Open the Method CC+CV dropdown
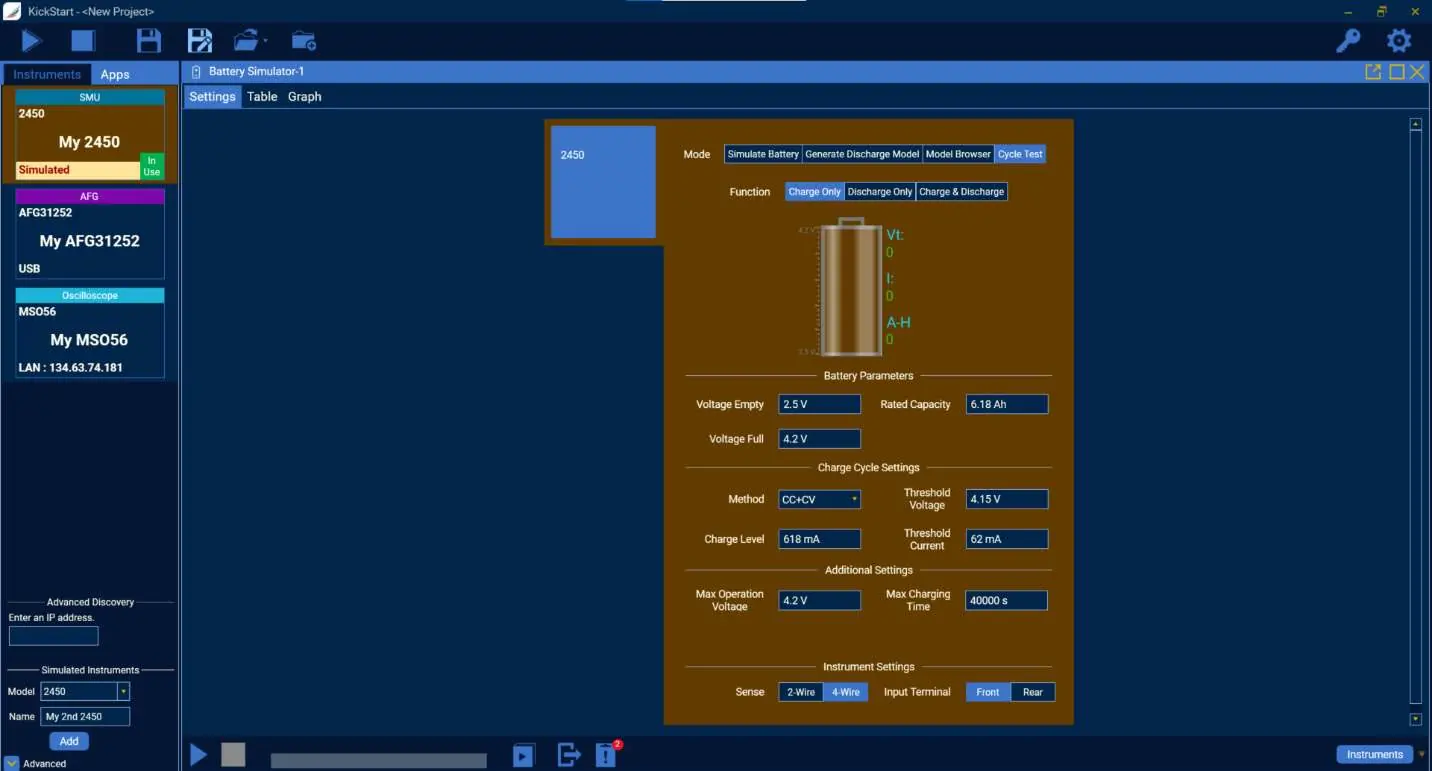 click(819, 499)
